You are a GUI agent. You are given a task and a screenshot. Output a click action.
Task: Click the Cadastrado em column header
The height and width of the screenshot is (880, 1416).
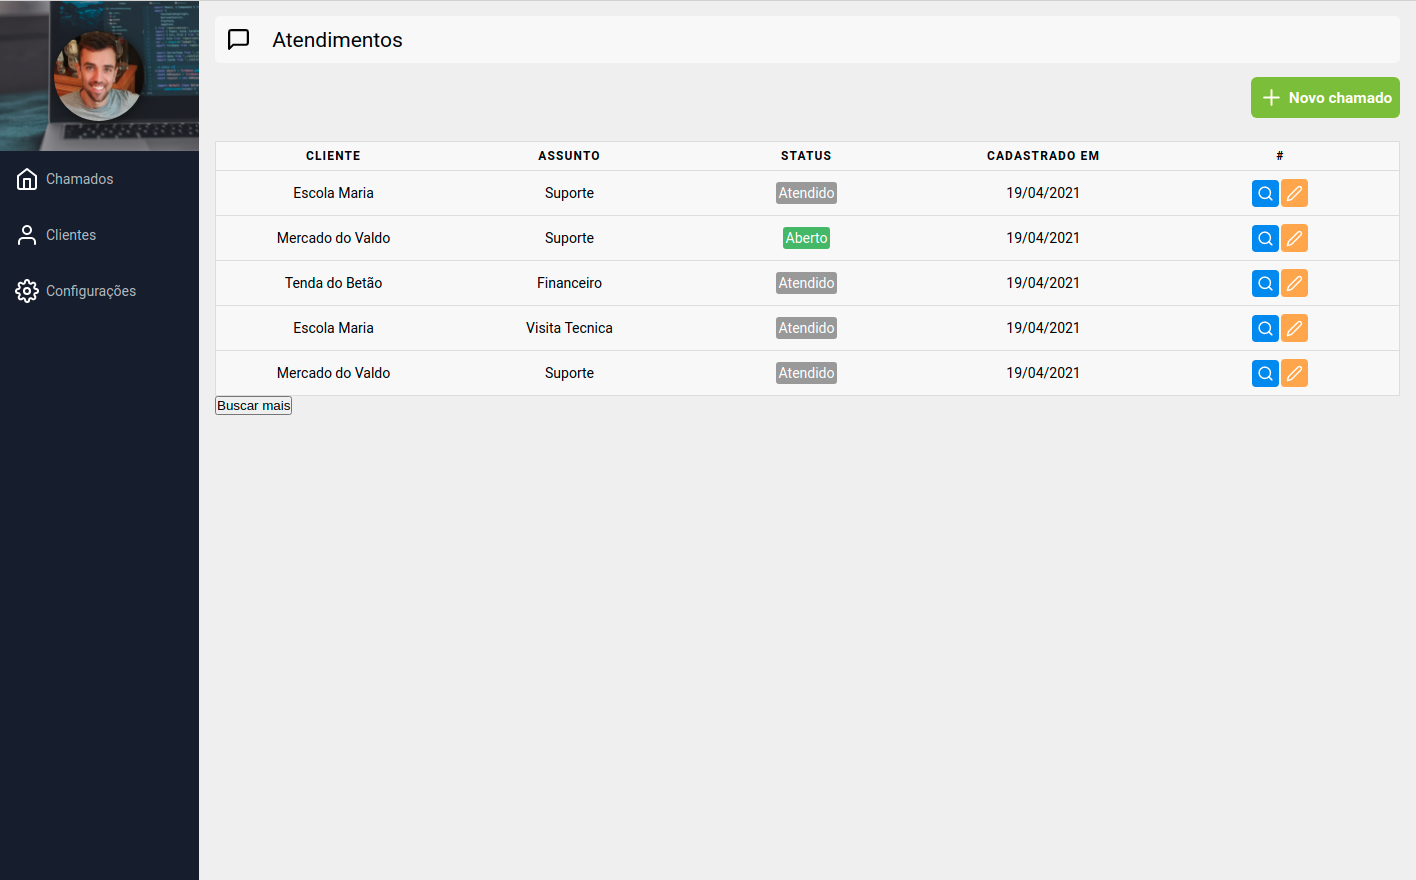(x=1042, y=156)
